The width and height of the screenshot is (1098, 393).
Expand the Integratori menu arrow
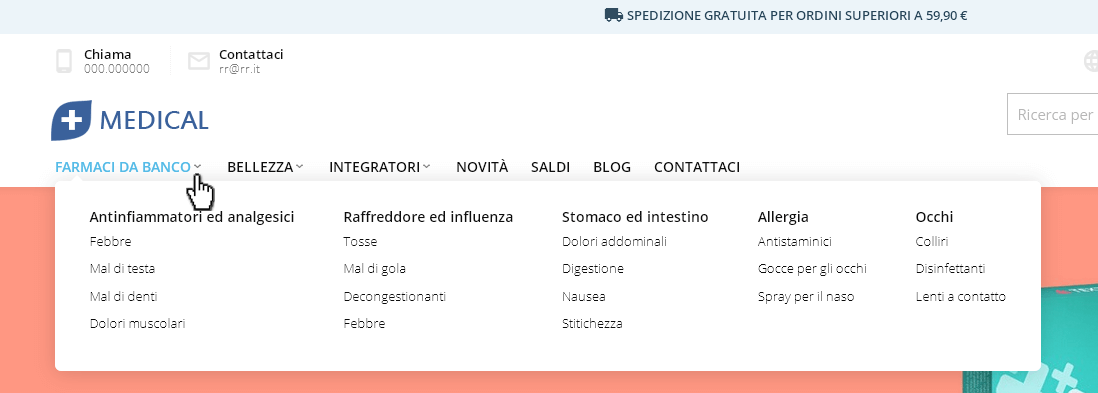426,167
